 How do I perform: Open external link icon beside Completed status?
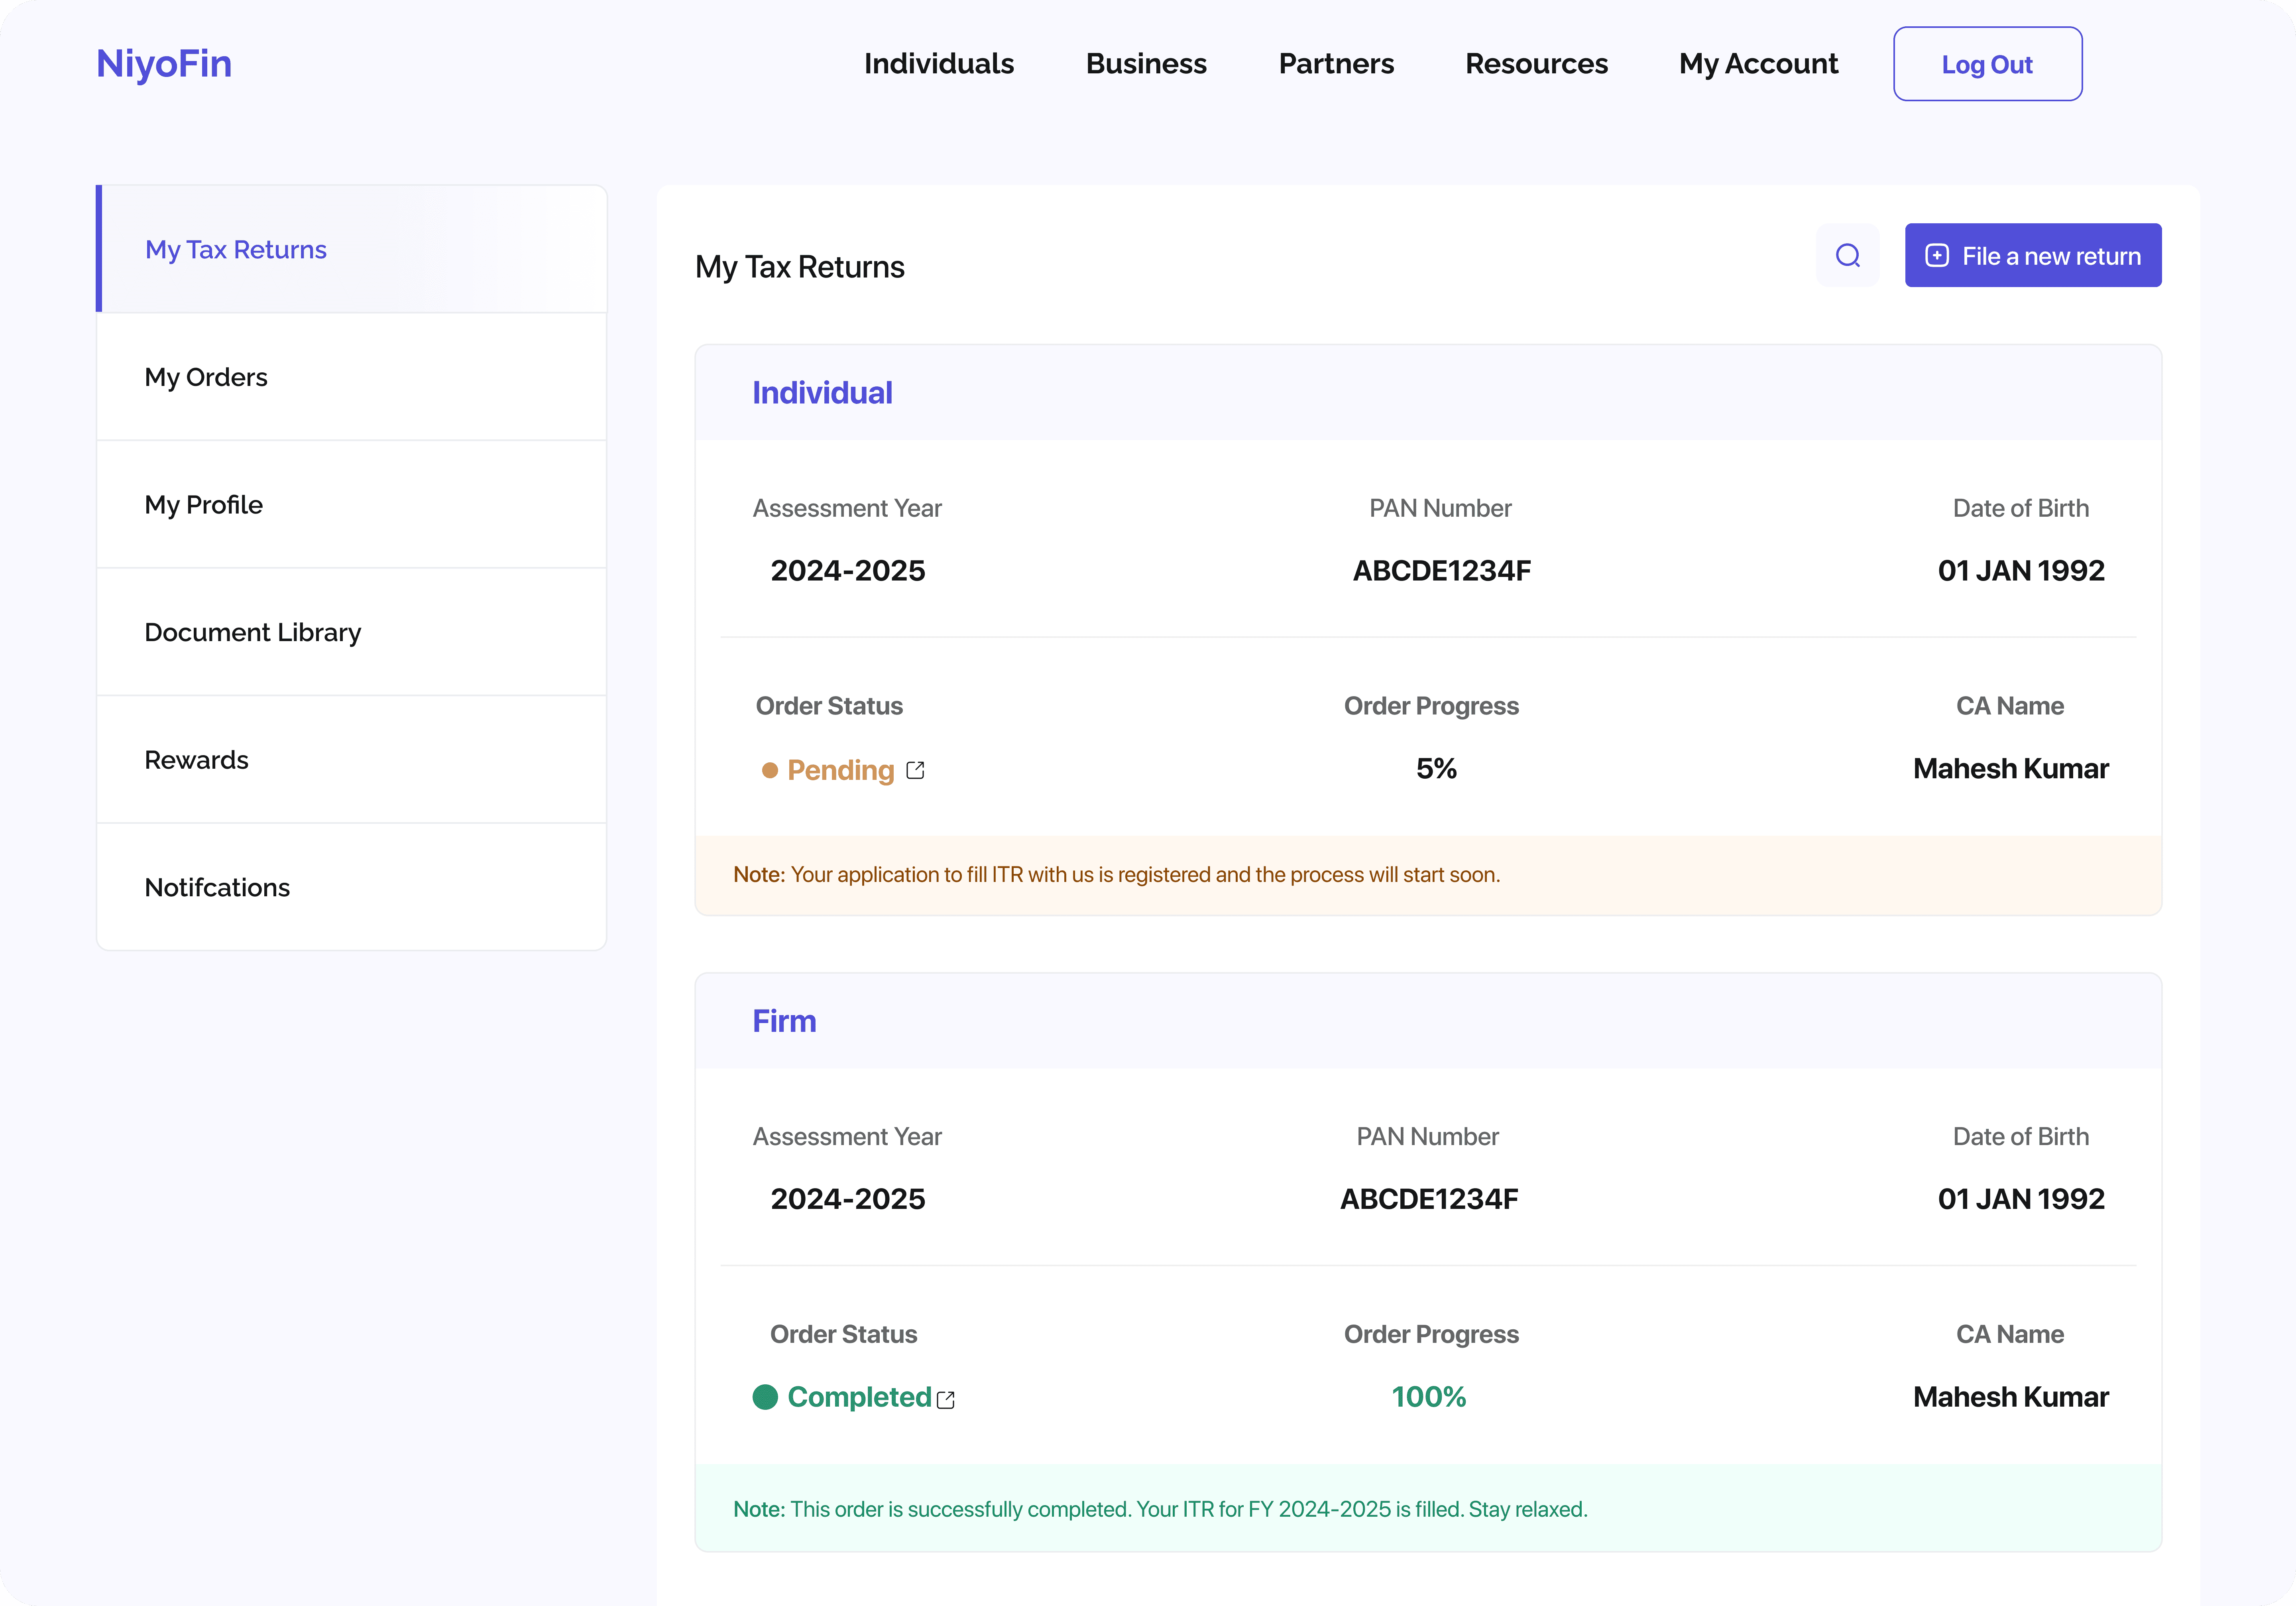point(946,1399)
